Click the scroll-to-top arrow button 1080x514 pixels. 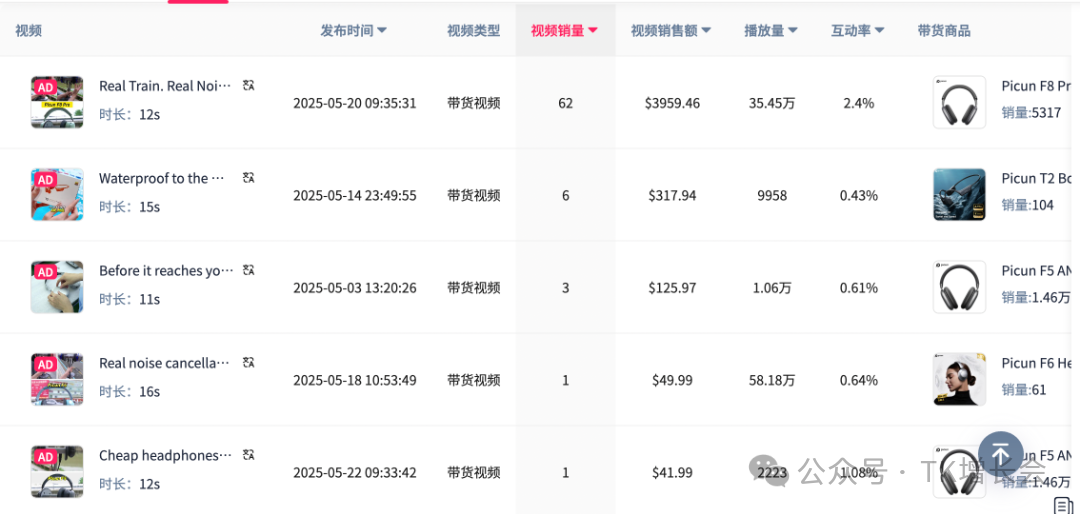tap(1000, 455)
